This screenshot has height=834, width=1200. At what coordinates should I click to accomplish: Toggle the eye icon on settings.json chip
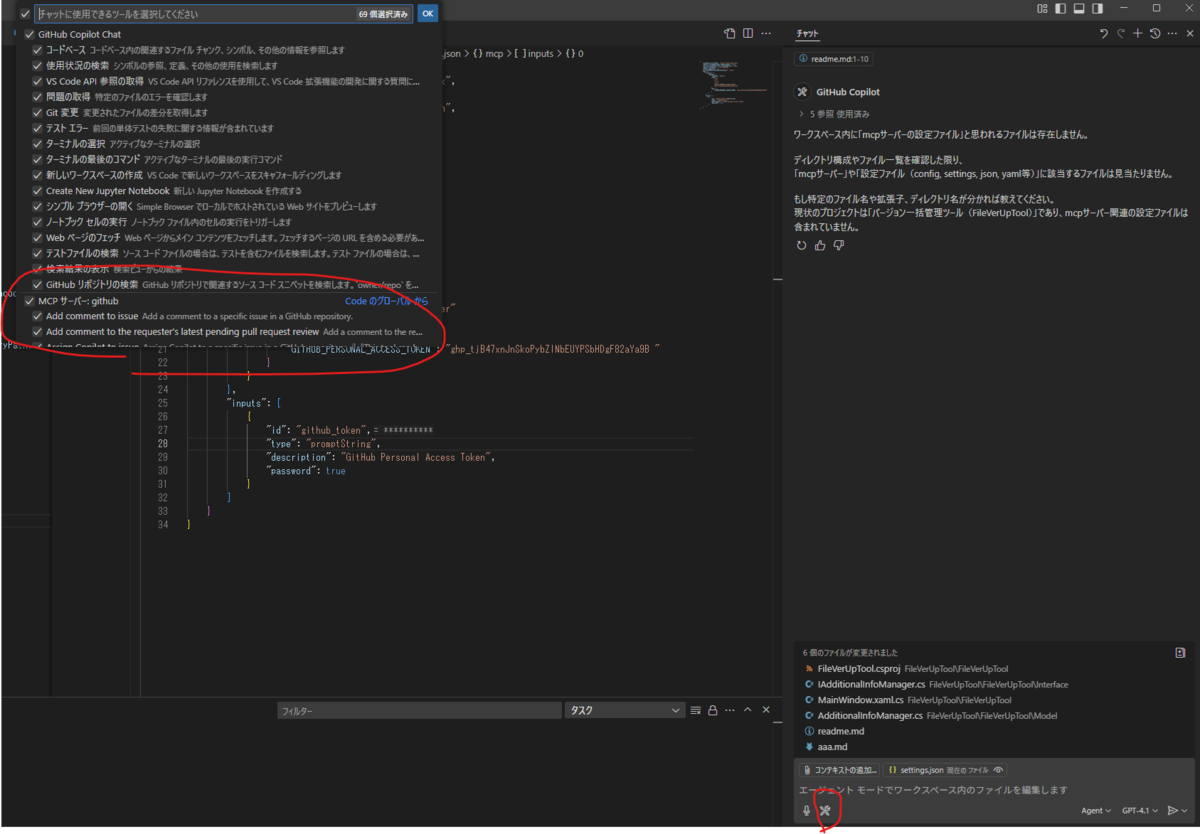coord(997,770)
